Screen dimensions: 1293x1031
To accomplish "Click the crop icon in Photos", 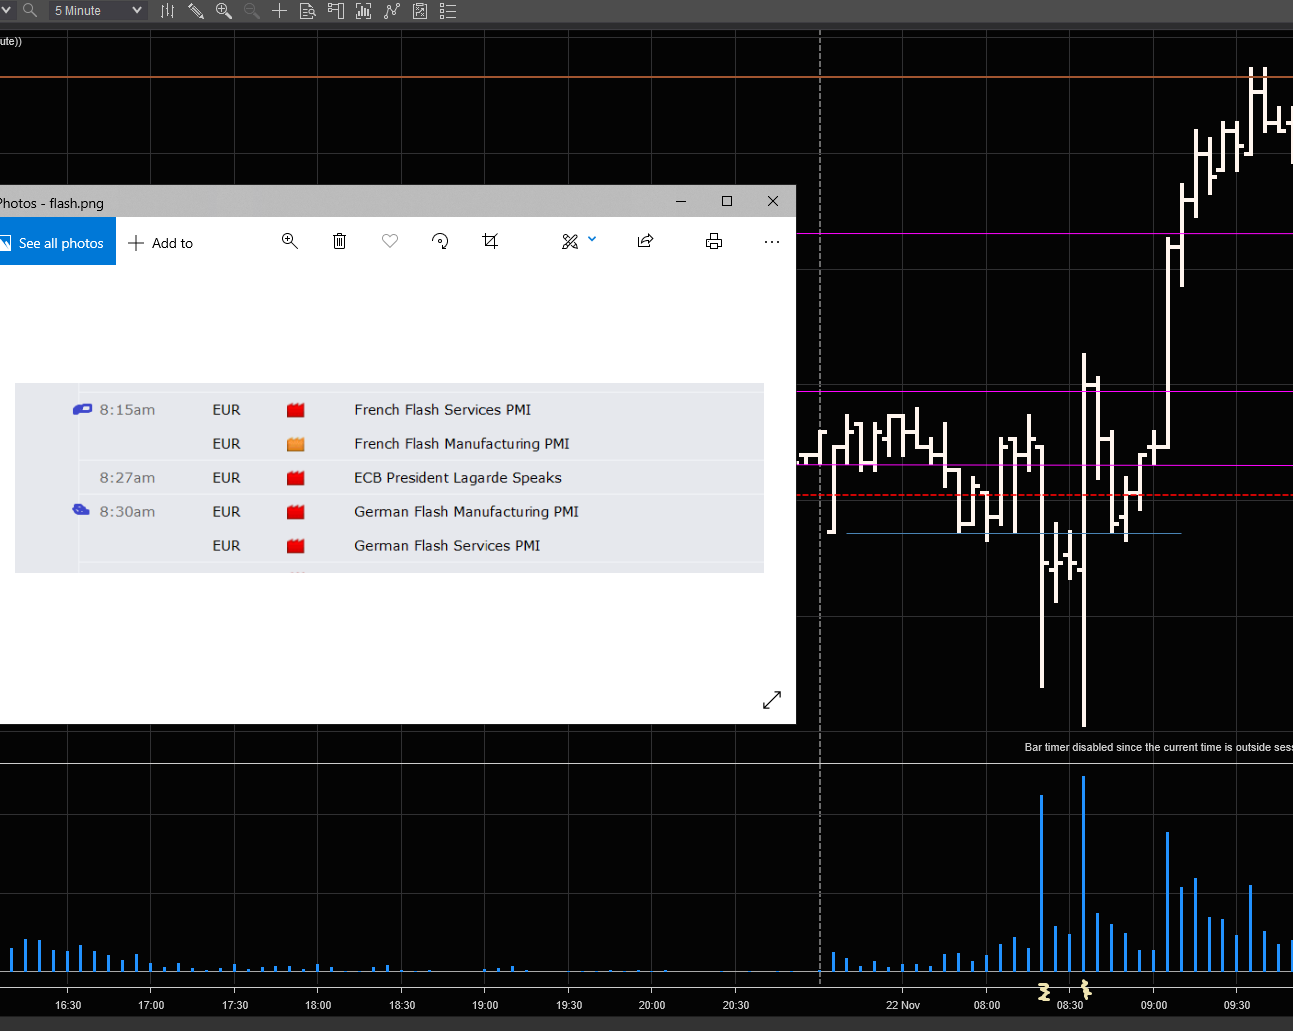I will [490, 241].
